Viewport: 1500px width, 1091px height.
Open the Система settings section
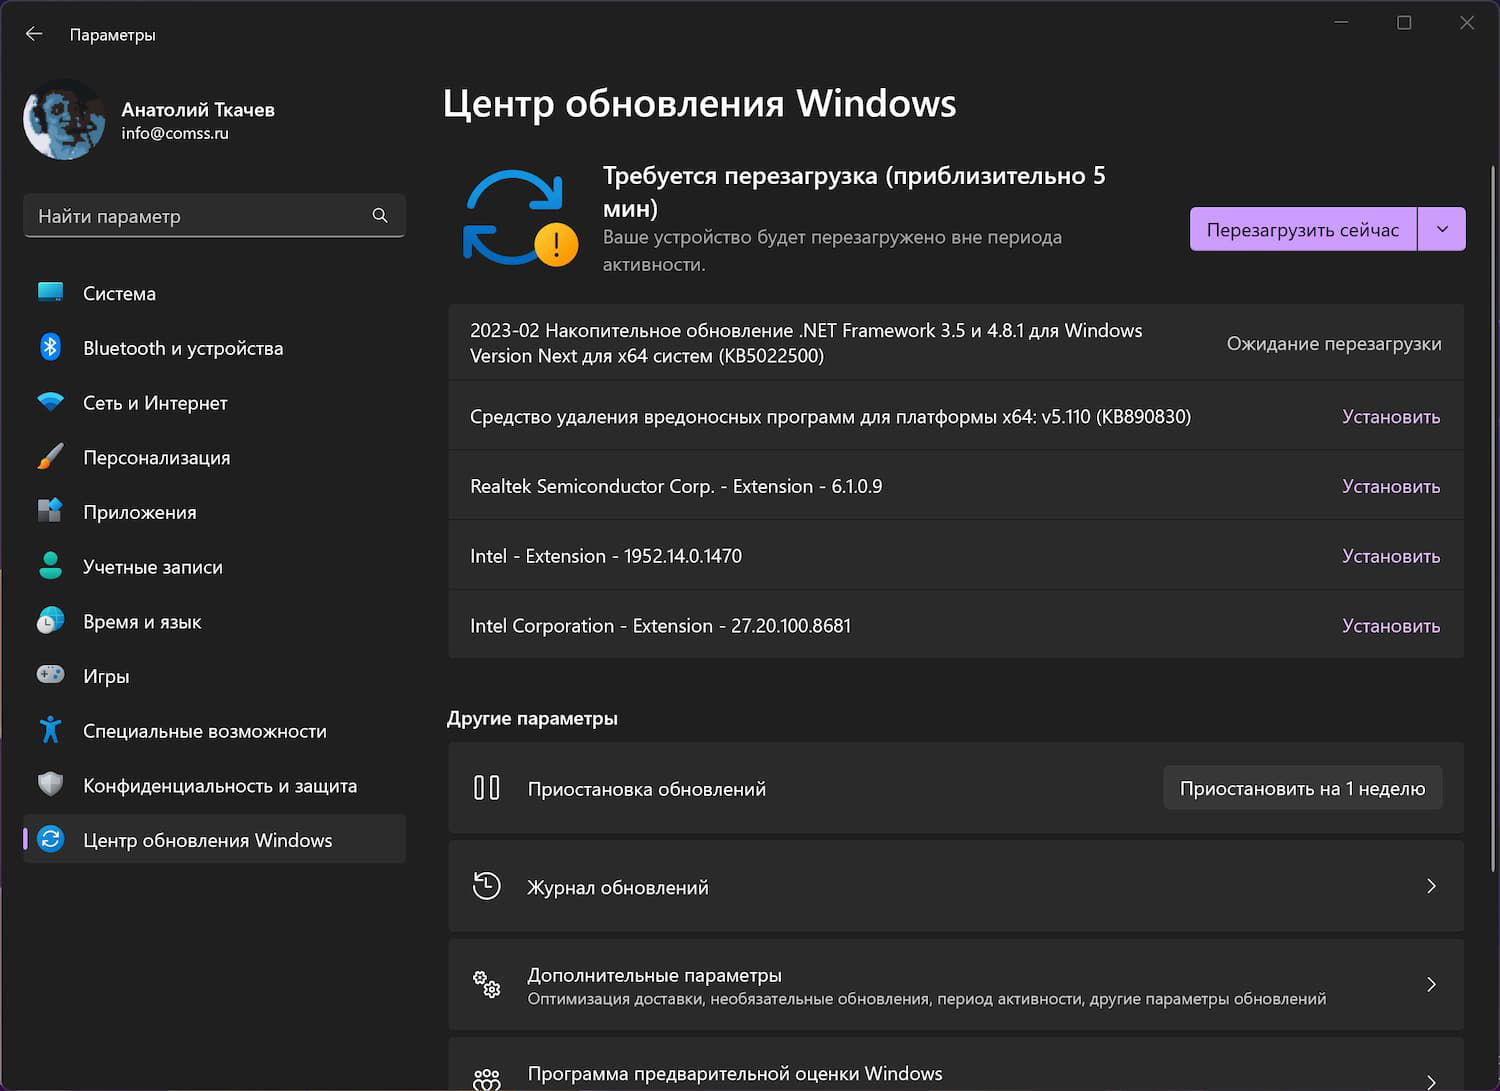[x=119, y=294]
